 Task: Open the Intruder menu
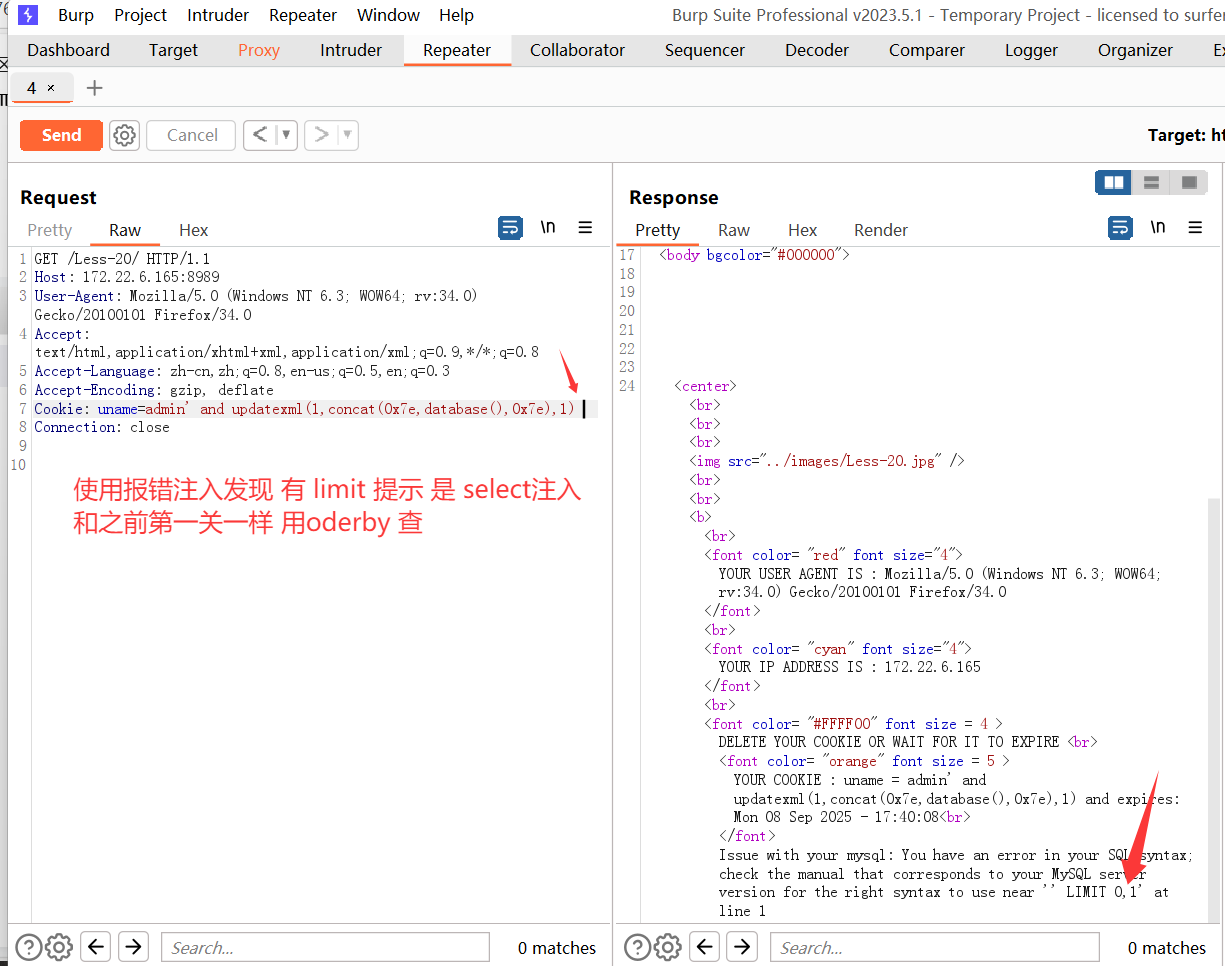click(x=219, y=15)
